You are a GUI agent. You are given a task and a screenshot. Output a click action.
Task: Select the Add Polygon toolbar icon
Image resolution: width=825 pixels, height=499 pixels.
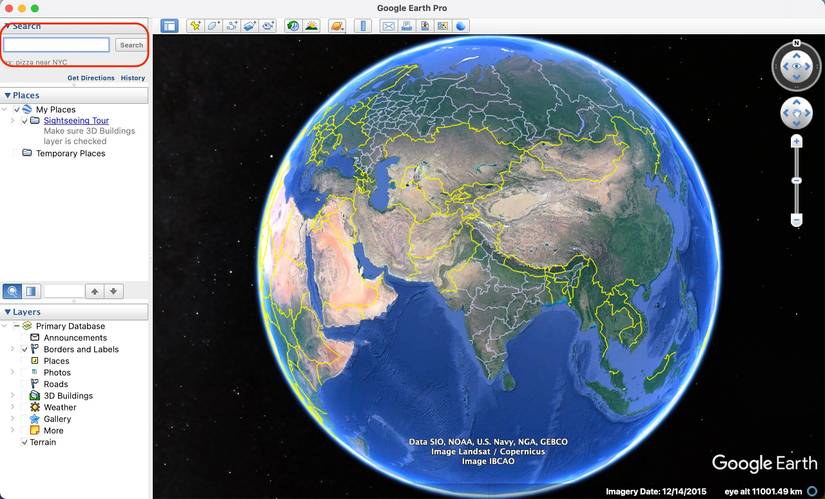(x=213, y=25)
